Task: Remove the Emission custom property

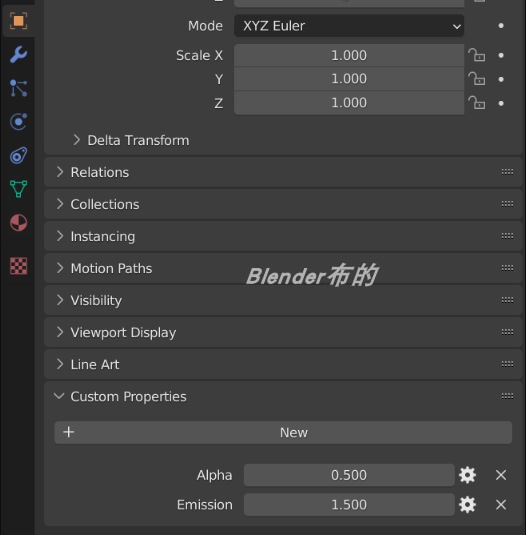Action: 501,505
